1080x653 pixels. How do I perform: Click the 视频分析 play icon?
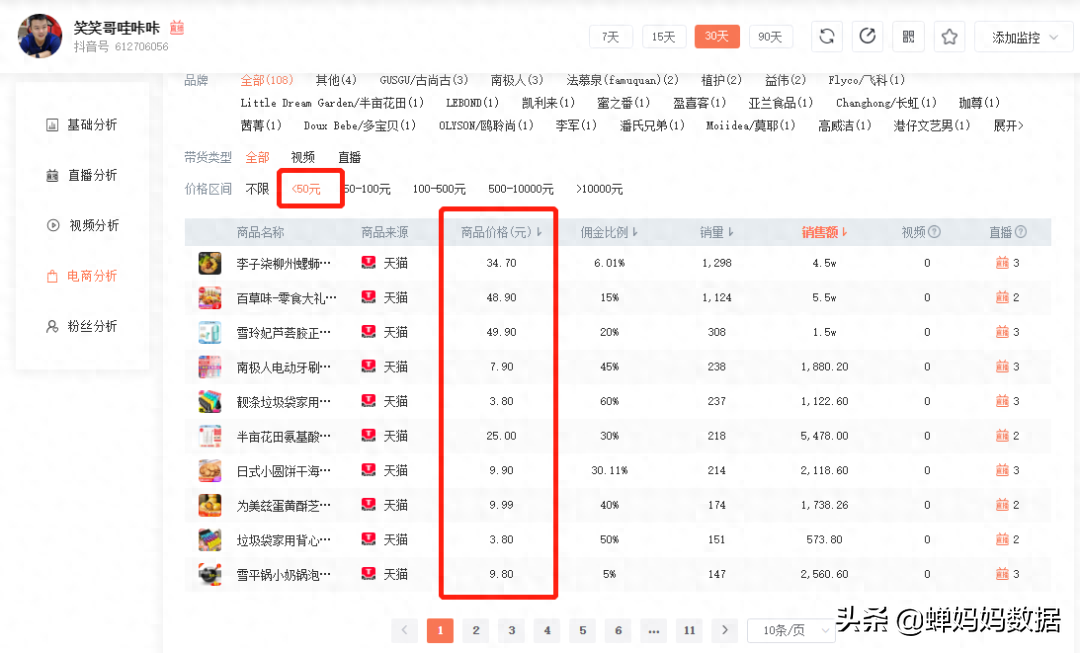pos(53,225)
